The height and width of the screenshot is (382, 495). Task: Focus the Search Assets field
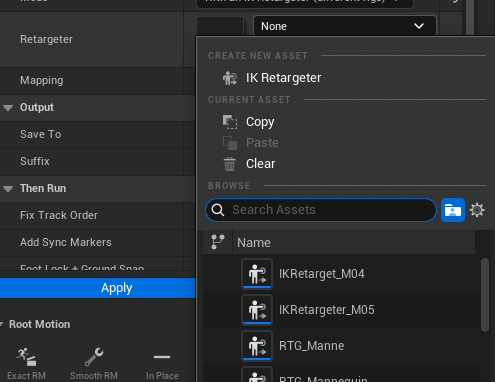click(321, 210)
